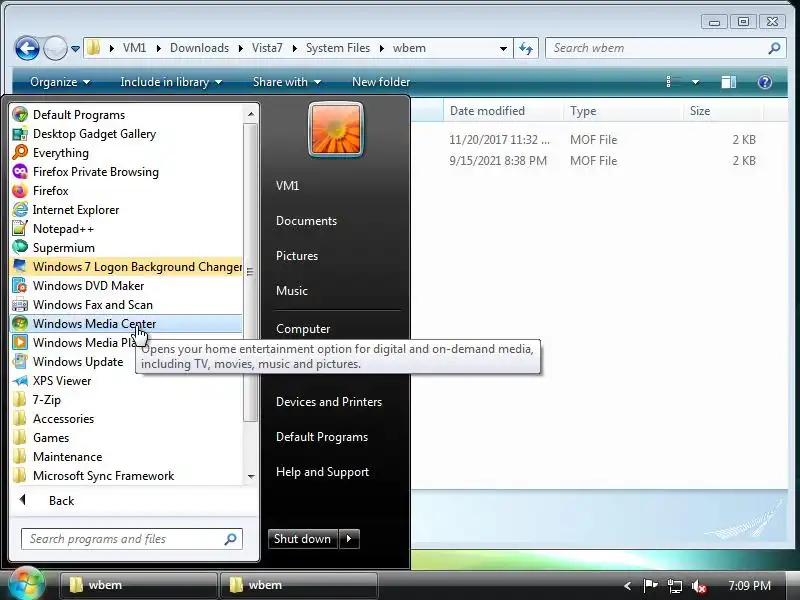Select first wbem taskbar button

pos(138,585)
